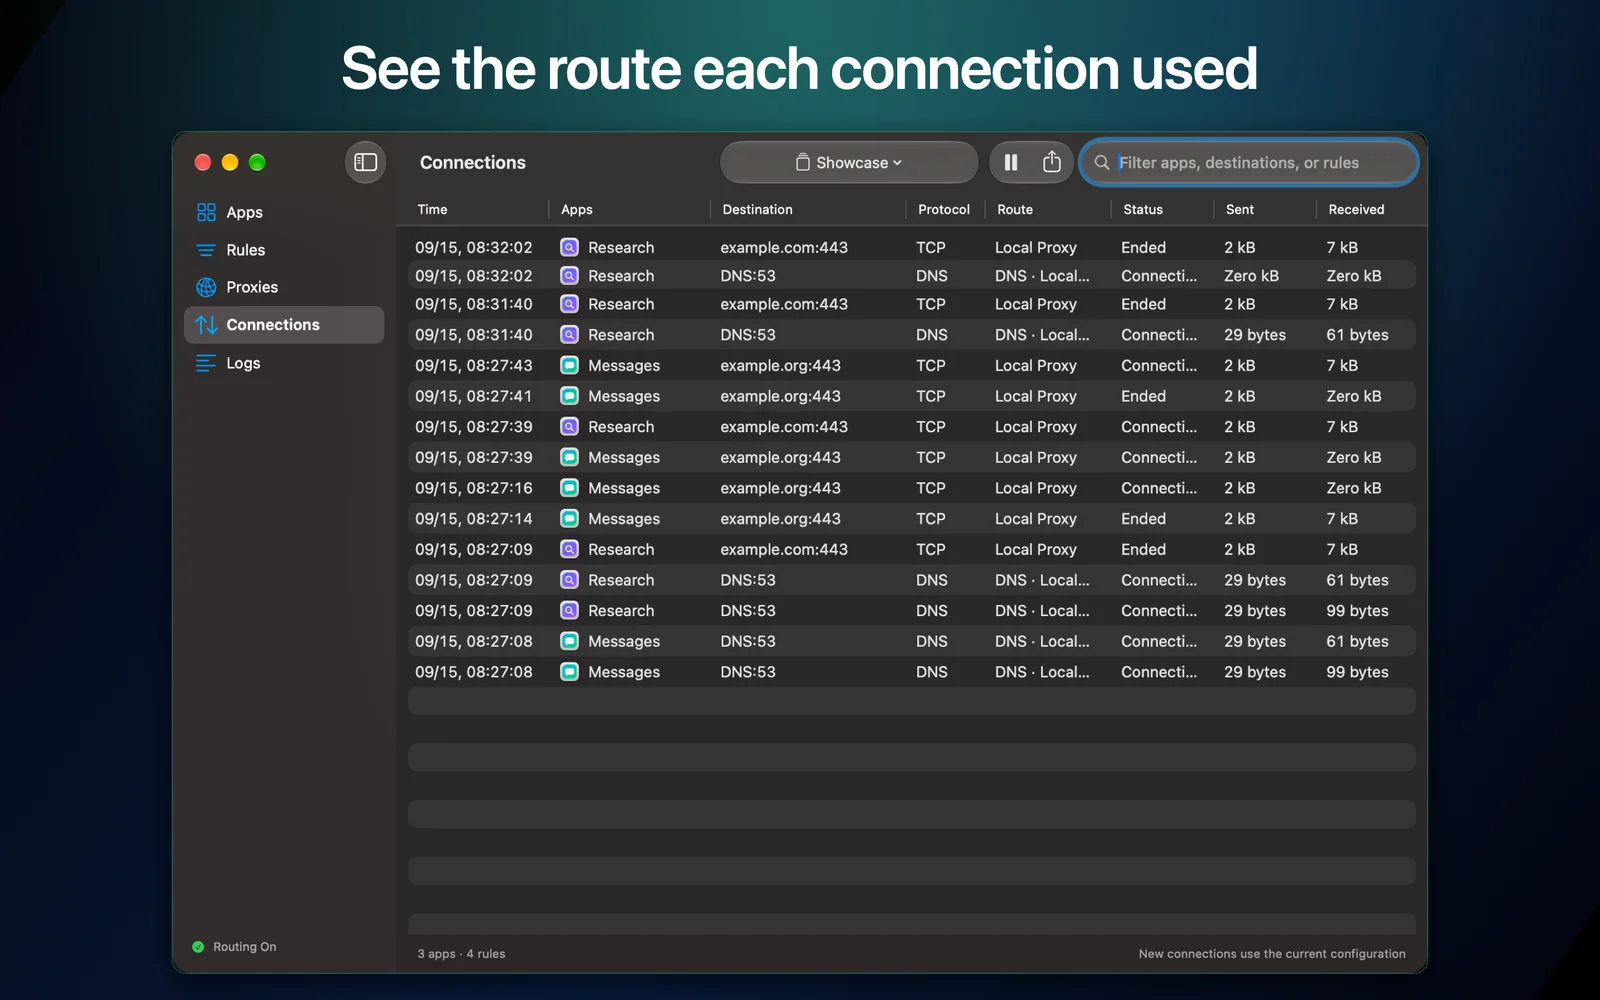Click Research icon in 08:27:39 example.com row

coord(569,426)
